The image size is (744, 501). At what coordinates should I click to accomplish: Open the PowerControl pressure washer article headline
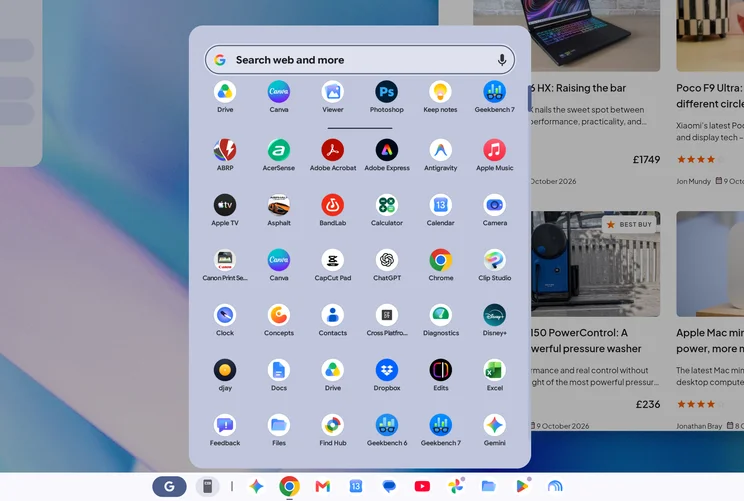(x=586, y=341)
